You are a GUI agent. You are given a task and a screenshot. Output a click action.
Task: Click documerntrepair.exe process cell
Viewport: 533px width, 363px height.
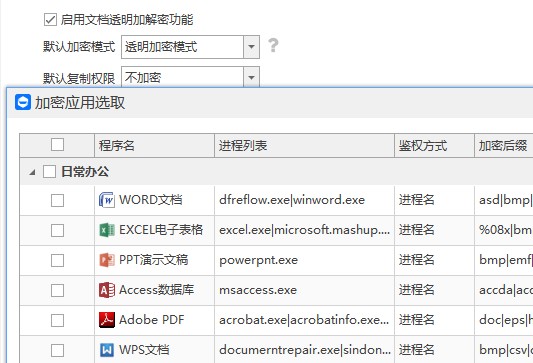(305, 350)
